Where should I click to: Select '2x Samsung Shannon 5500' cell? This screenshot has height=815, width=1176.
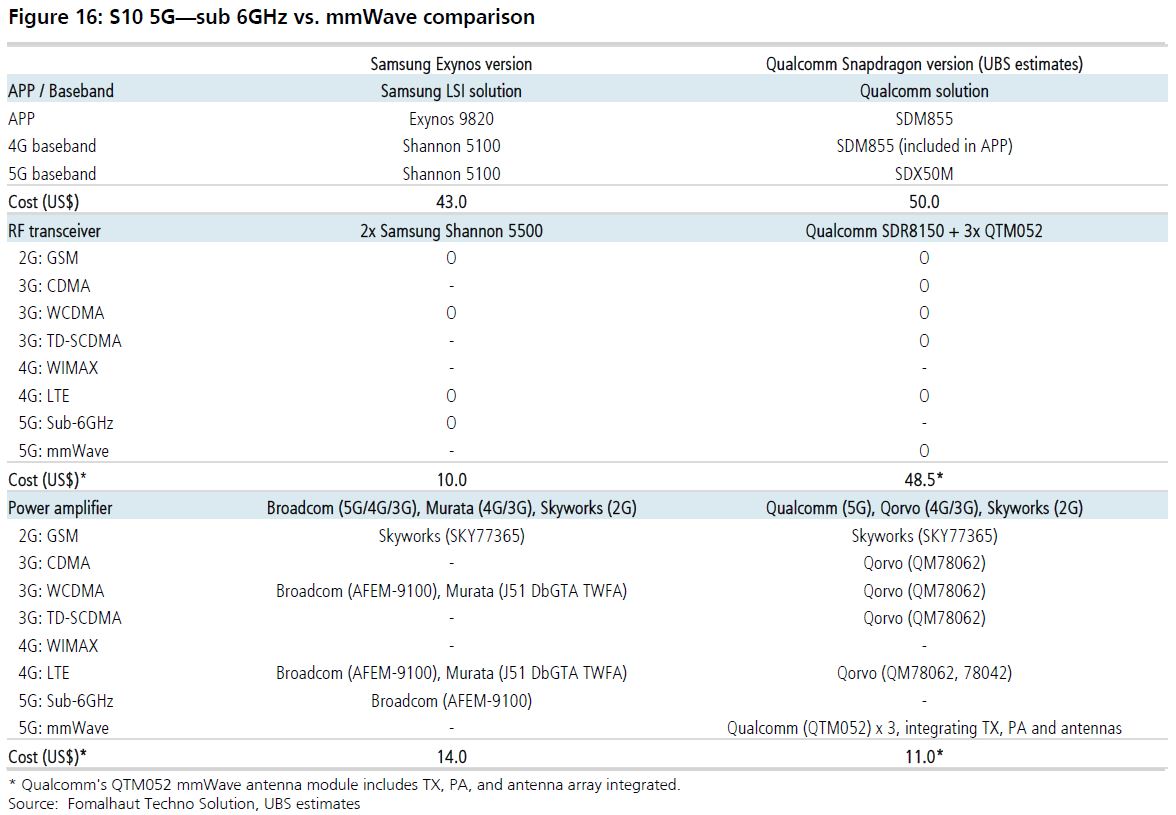coord(452,230)
